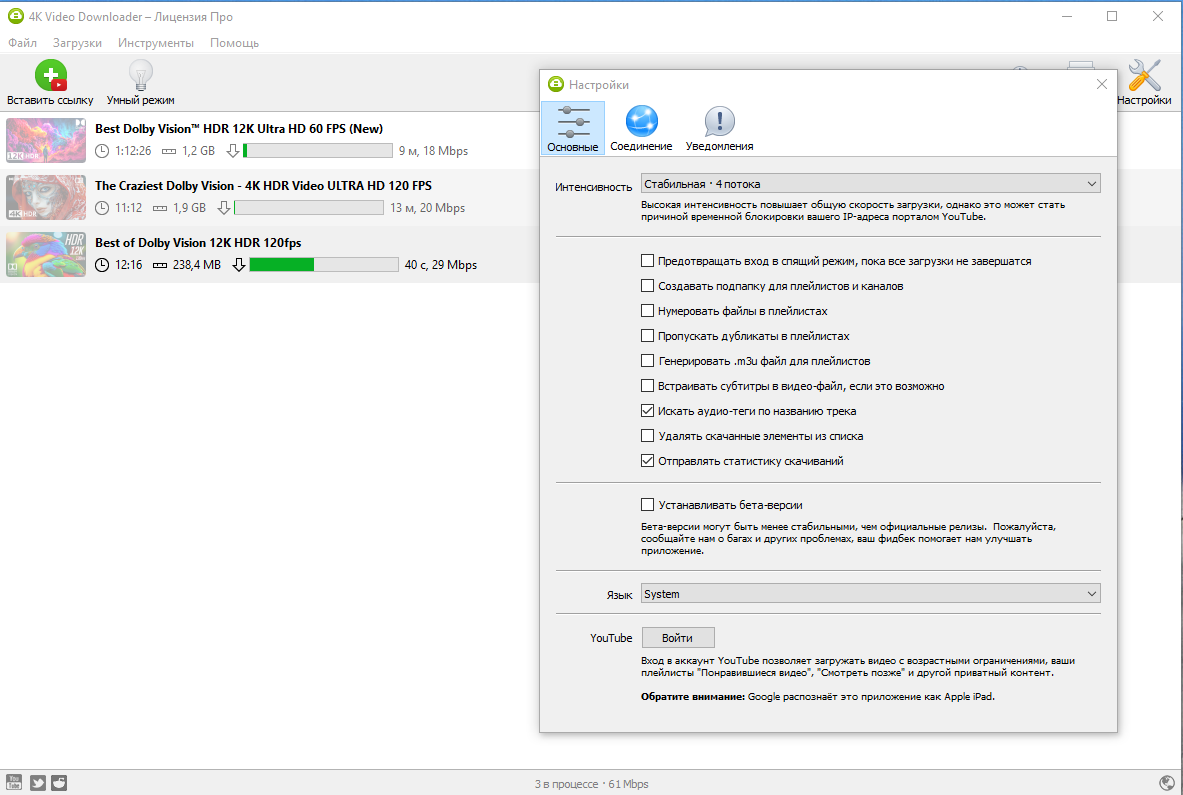Check Создавать подпапку для плейлистов и каналов

[x=647, y=285]
